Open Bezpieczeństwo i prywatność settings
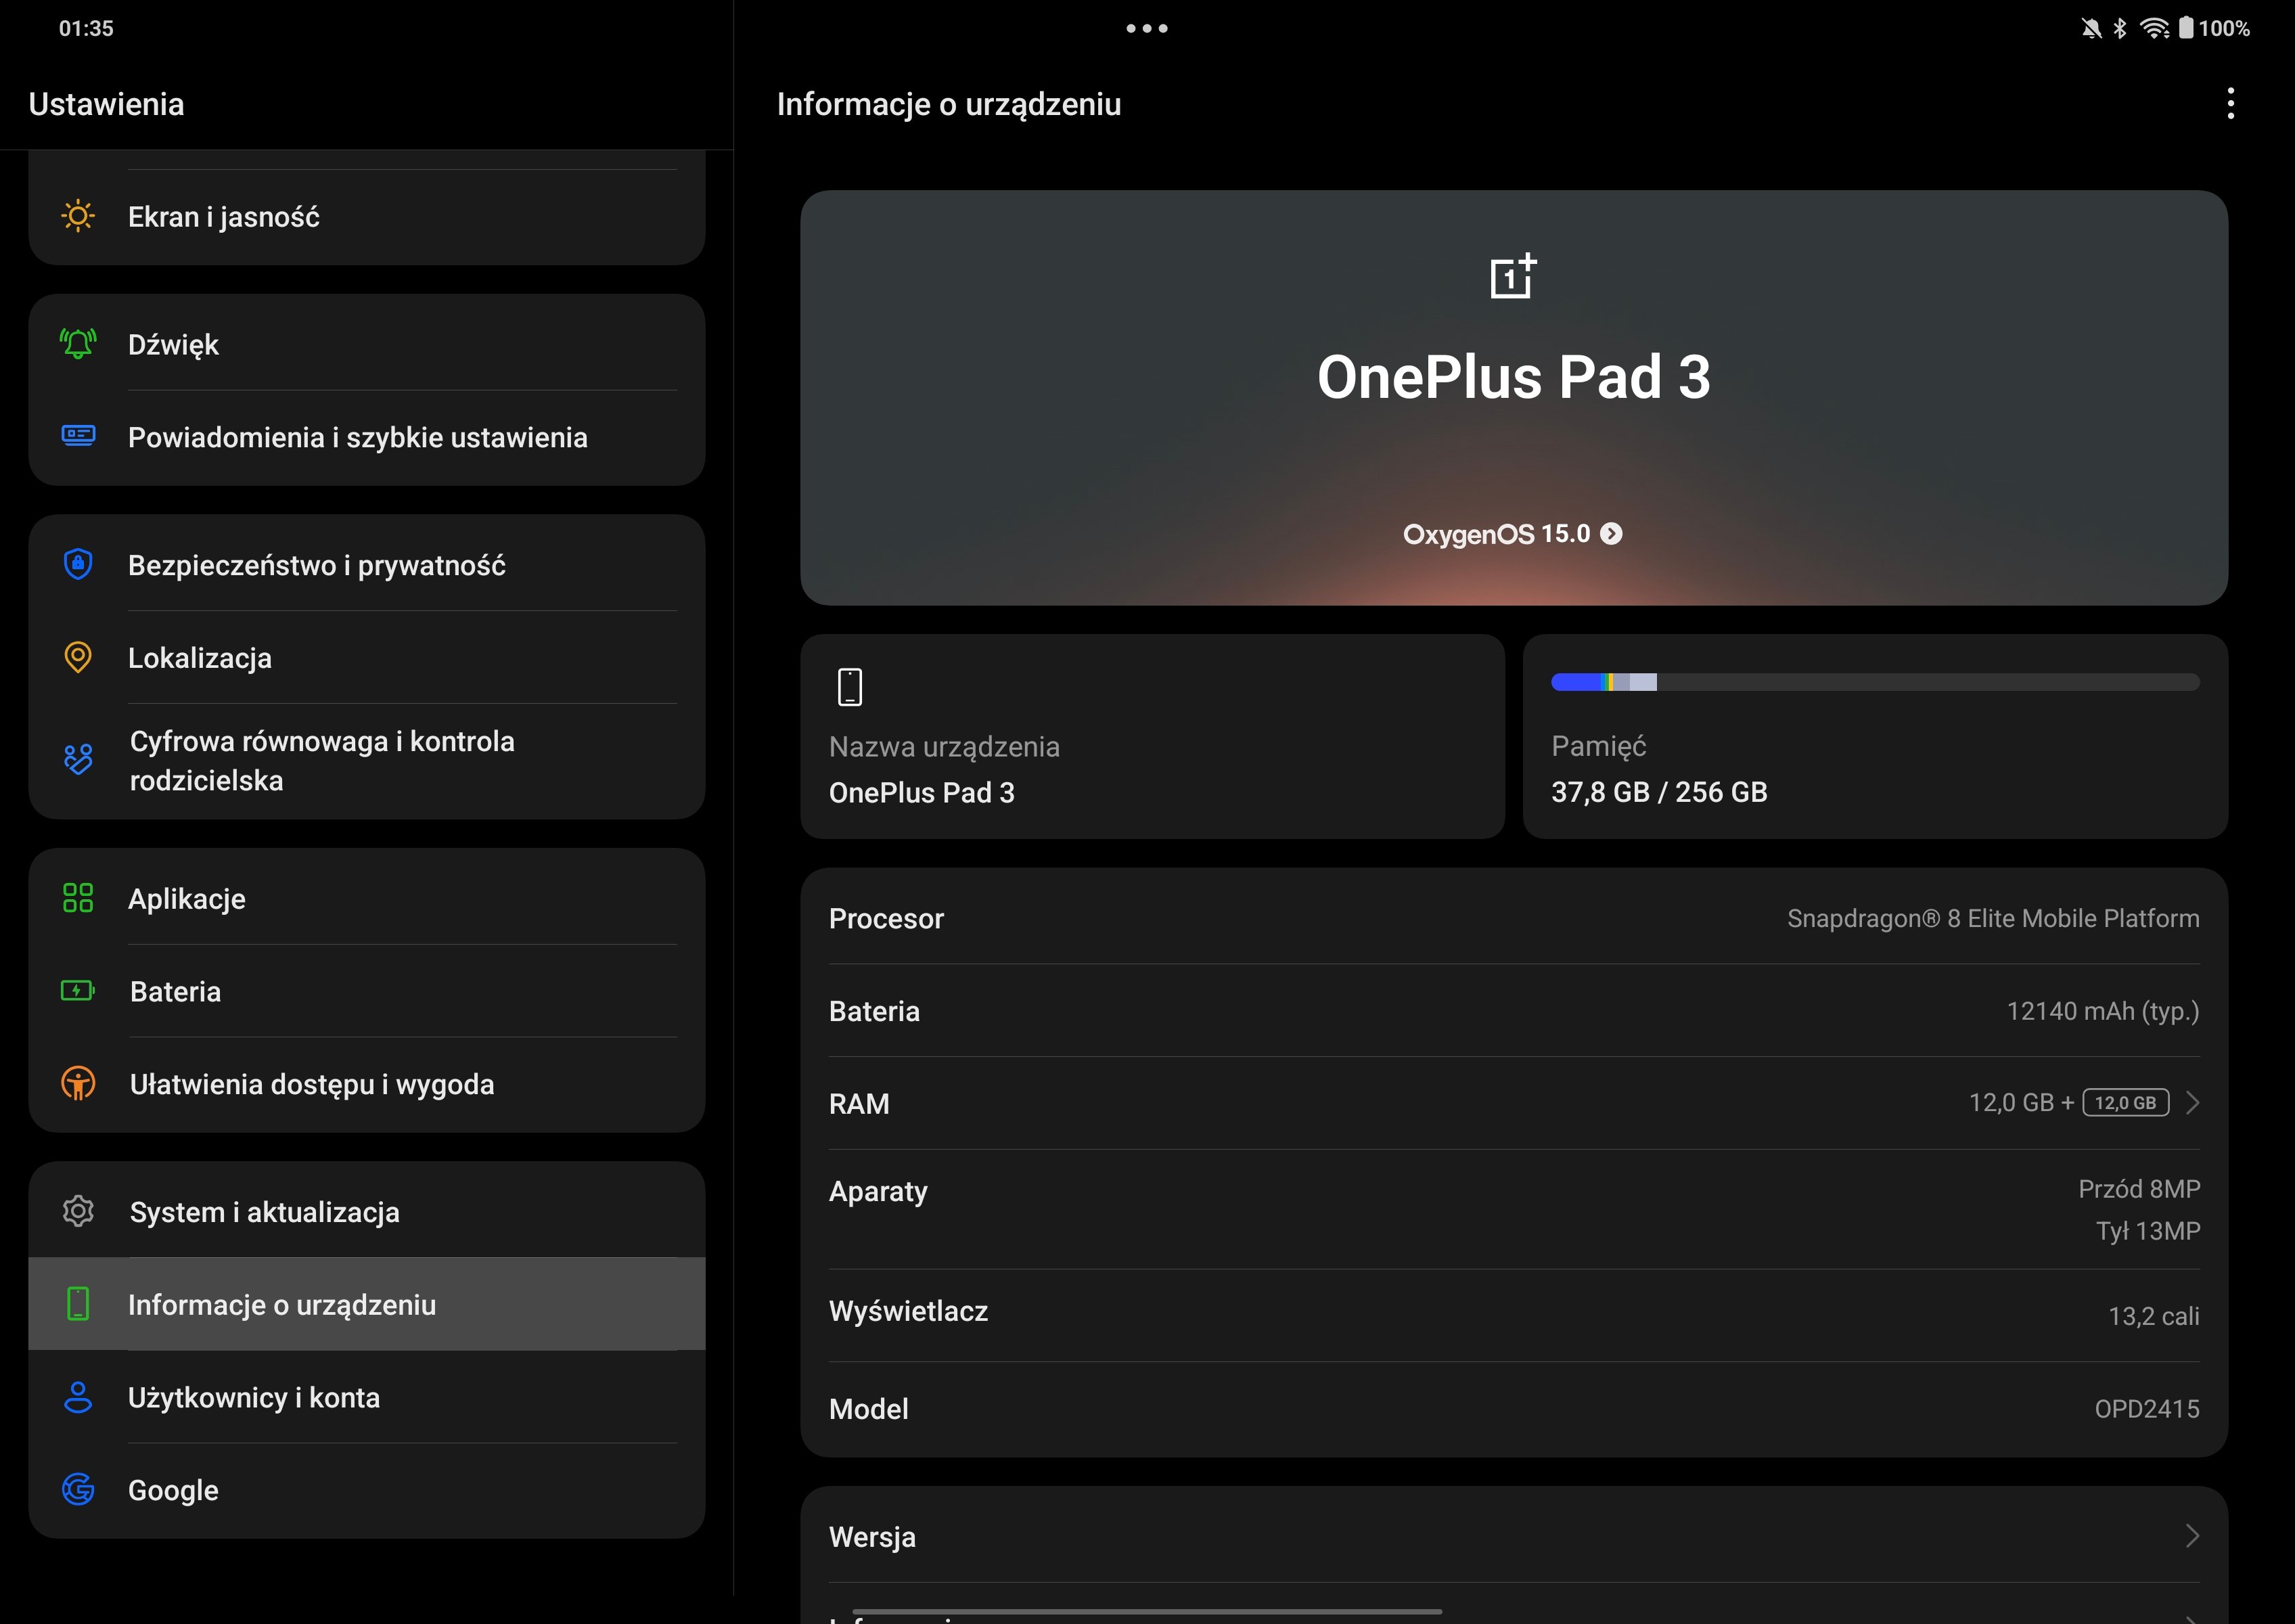 367,564
